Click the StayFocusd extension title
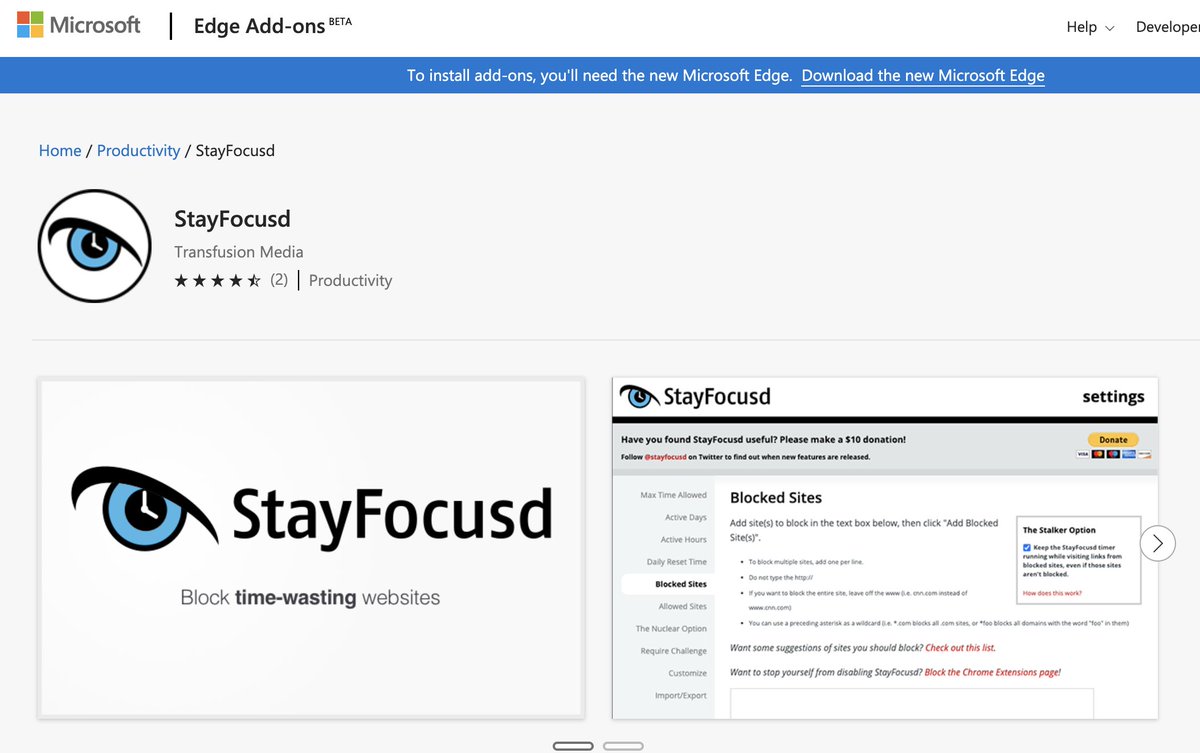The image size is (1200, 753). (x=232, y=219)
